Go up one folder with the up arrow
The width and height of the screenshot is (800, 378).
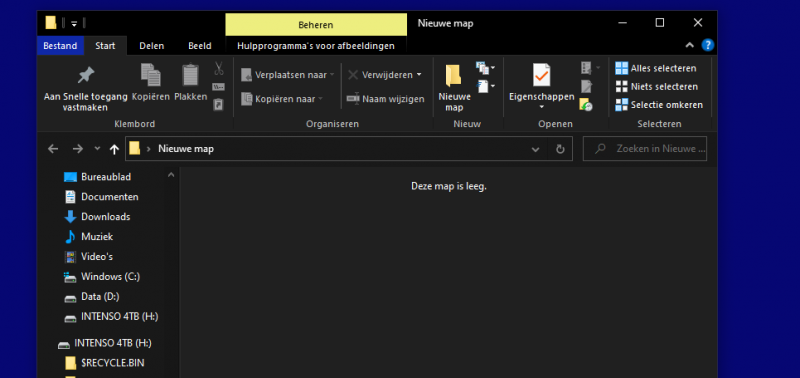114,149
